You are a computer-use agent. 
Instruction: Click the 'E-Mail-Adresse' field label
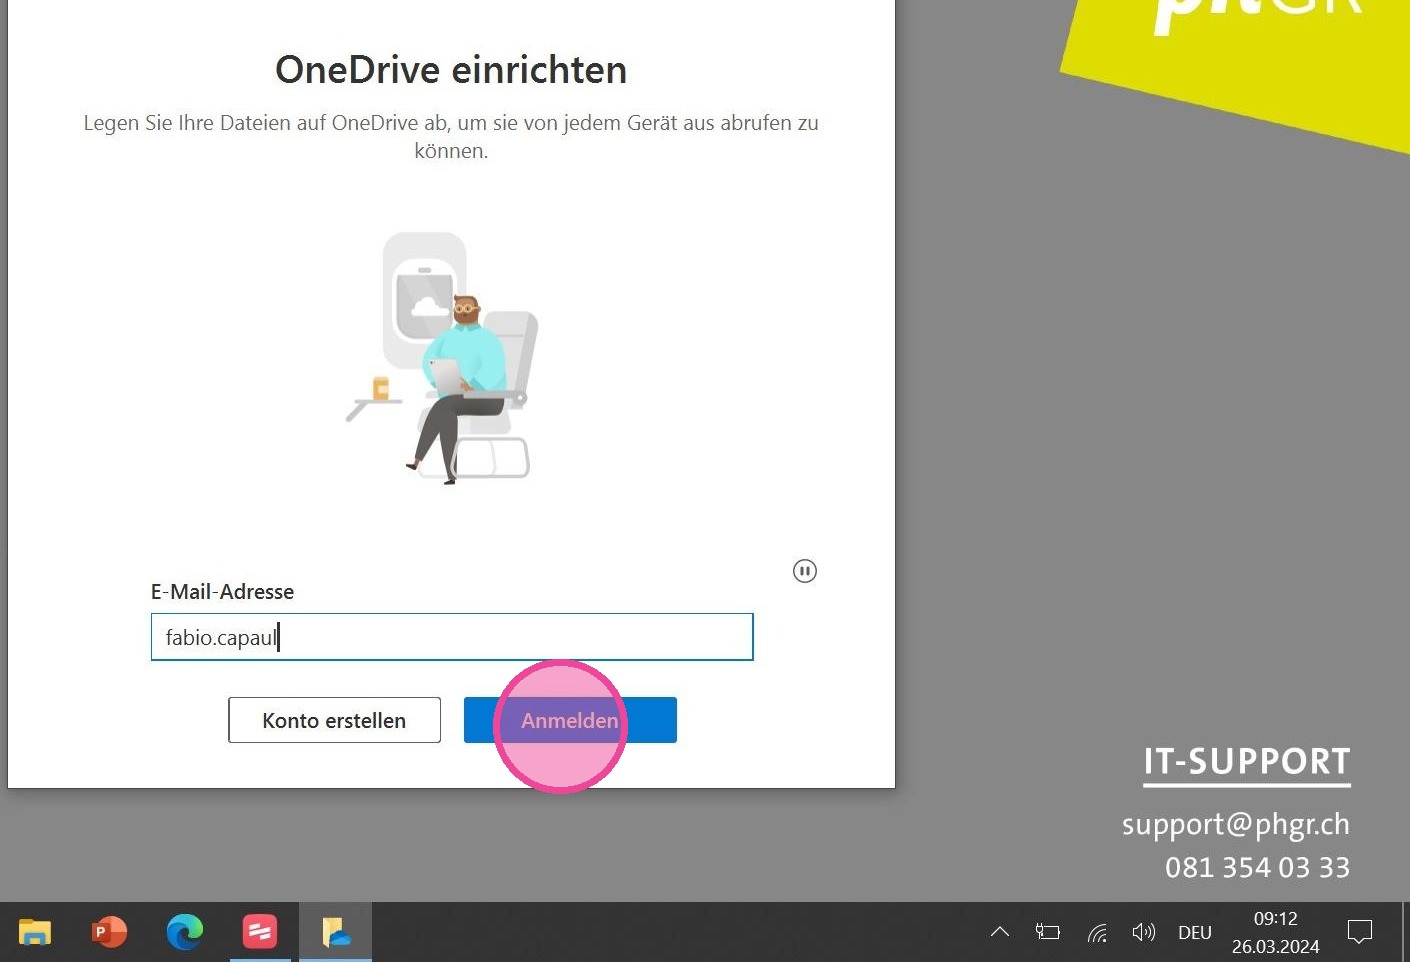pos(222,591)
